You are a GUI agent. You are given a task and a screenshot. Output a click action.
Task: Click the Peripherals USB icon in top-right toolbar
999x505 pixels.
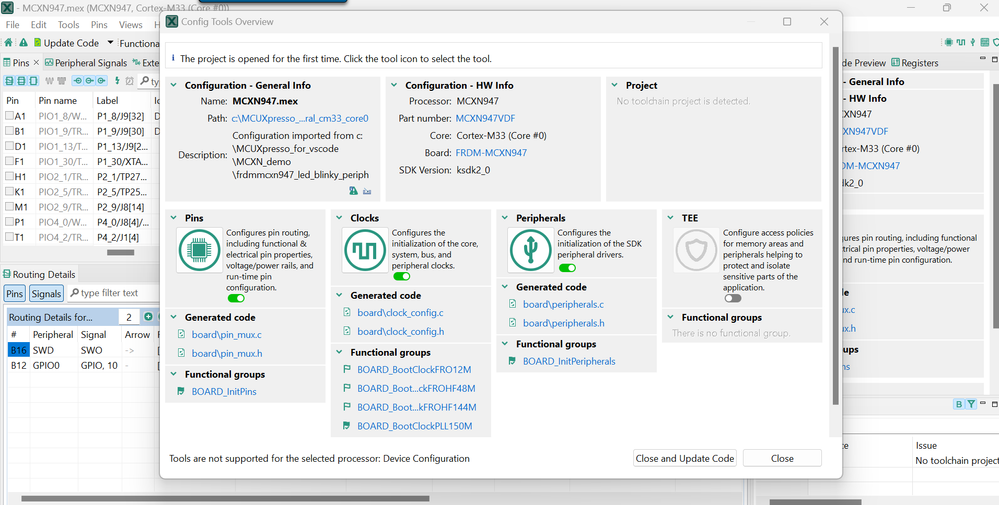973,43
